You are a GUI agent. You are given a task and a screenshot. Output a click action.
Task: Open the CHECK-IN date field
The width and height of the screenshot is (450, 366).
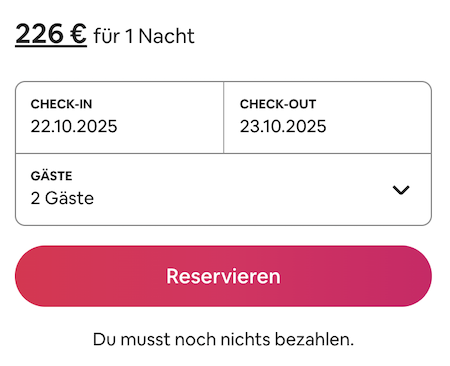(119, 117)
